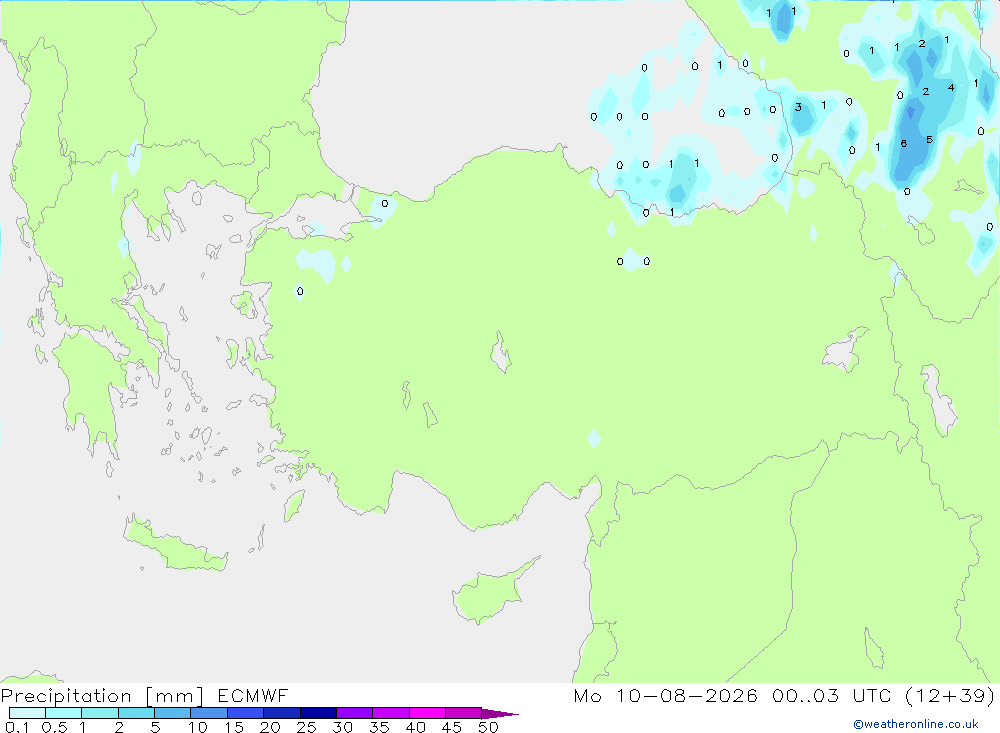Click the (12+39) forecast offset label

point(950,695)
